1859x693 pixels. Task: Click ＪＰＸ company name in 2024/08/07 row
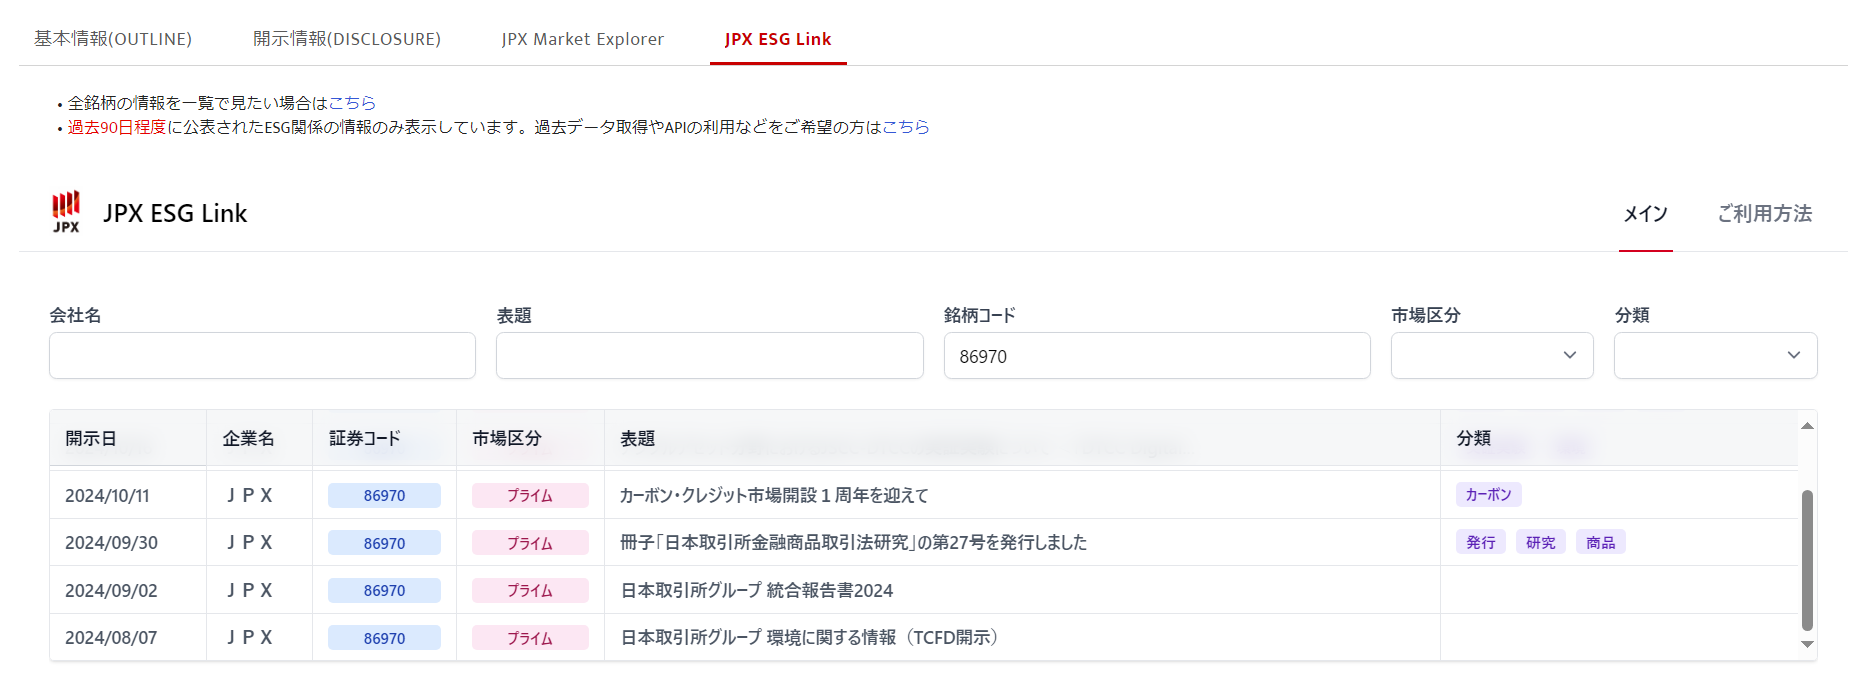click(249, 638)
